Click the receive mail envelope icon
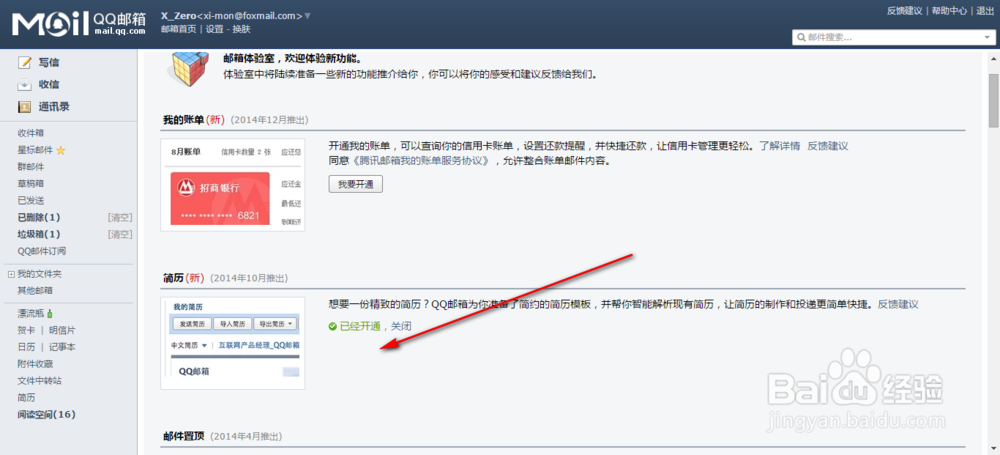Image resolution: width=1000 pixels, height=455 pixels. (x=24, y=85)
